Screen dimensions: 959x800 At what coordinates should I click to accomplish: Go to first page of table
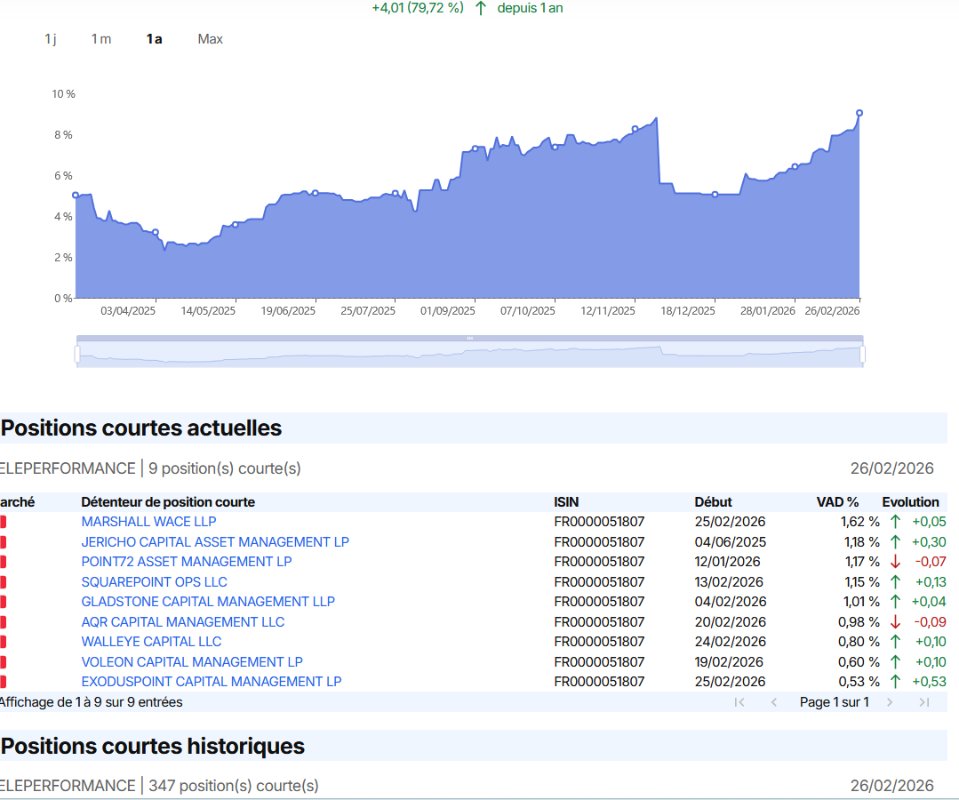click(739, 702)
